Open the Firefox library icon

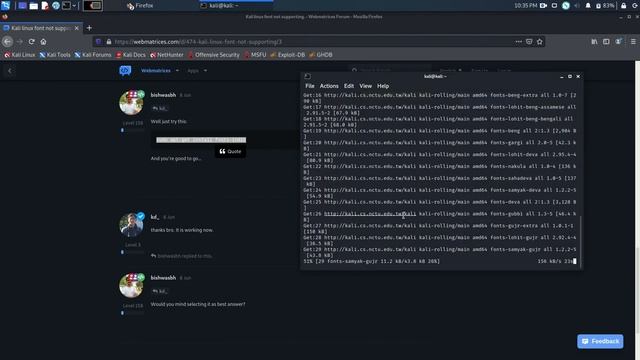(594, 42)
